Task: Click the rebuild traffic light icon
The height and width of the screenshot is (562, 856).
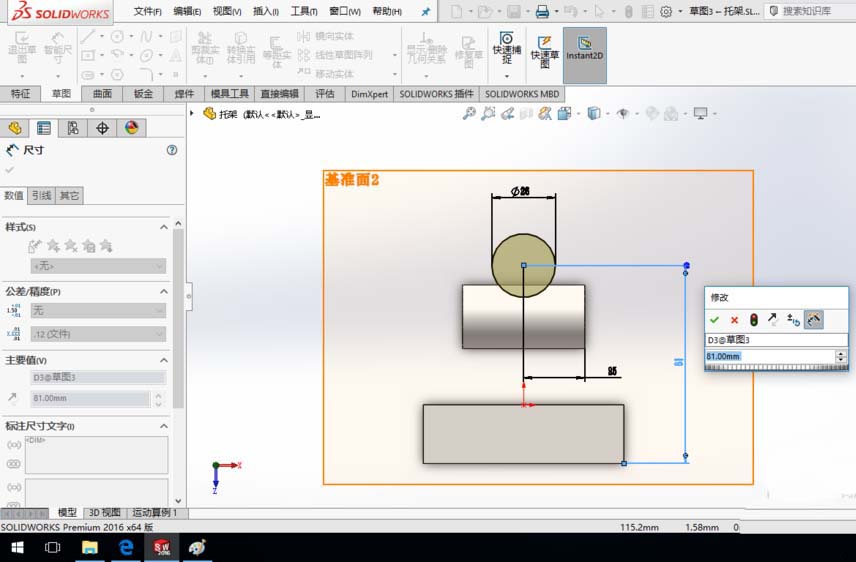Action: click(x=753, y=320)
